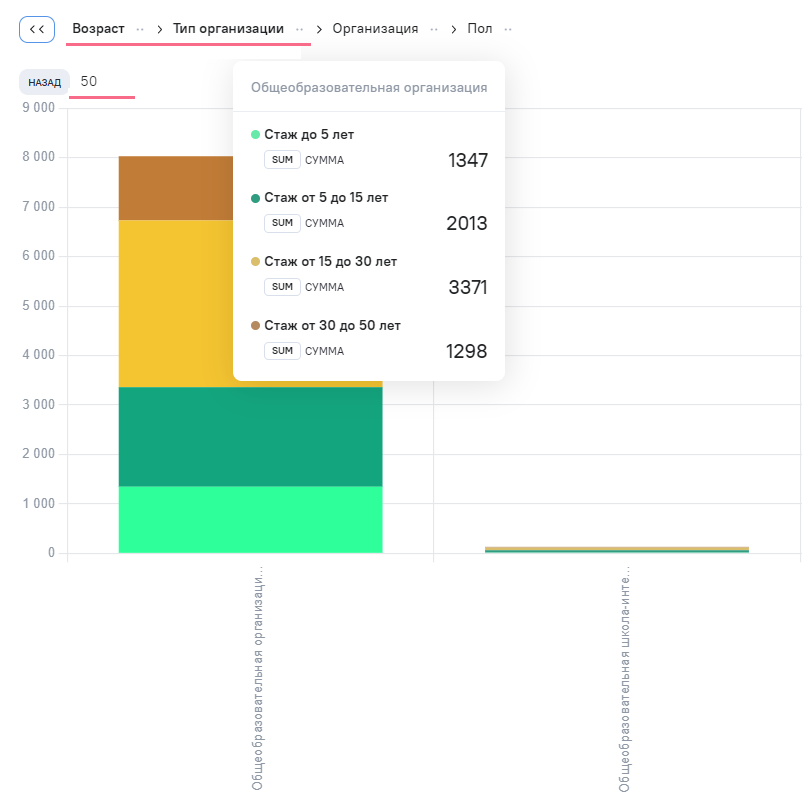This screenshot has width=802, height=796.
Task: Click the double-chevron collapse button
Action: pos(36,29)
